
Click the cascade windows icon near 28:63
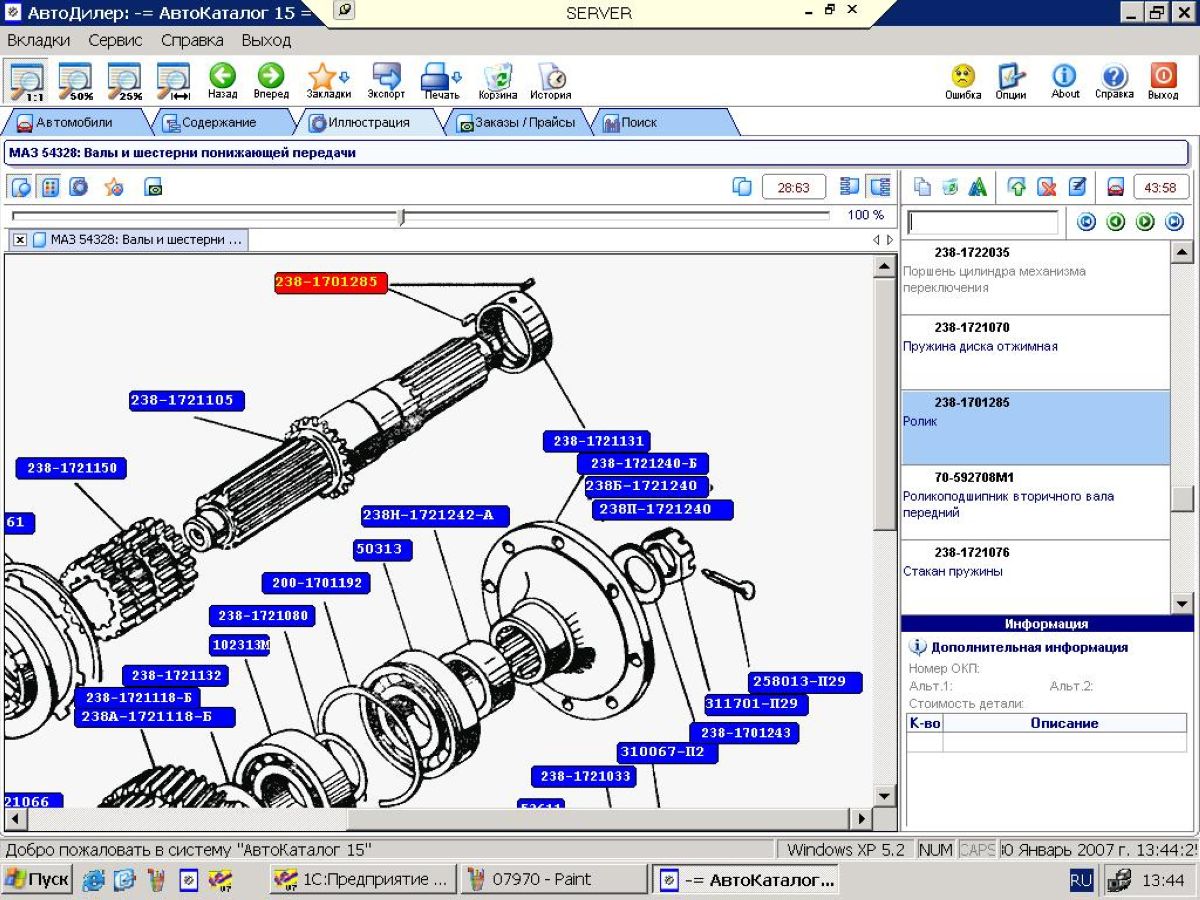point(742,186)
